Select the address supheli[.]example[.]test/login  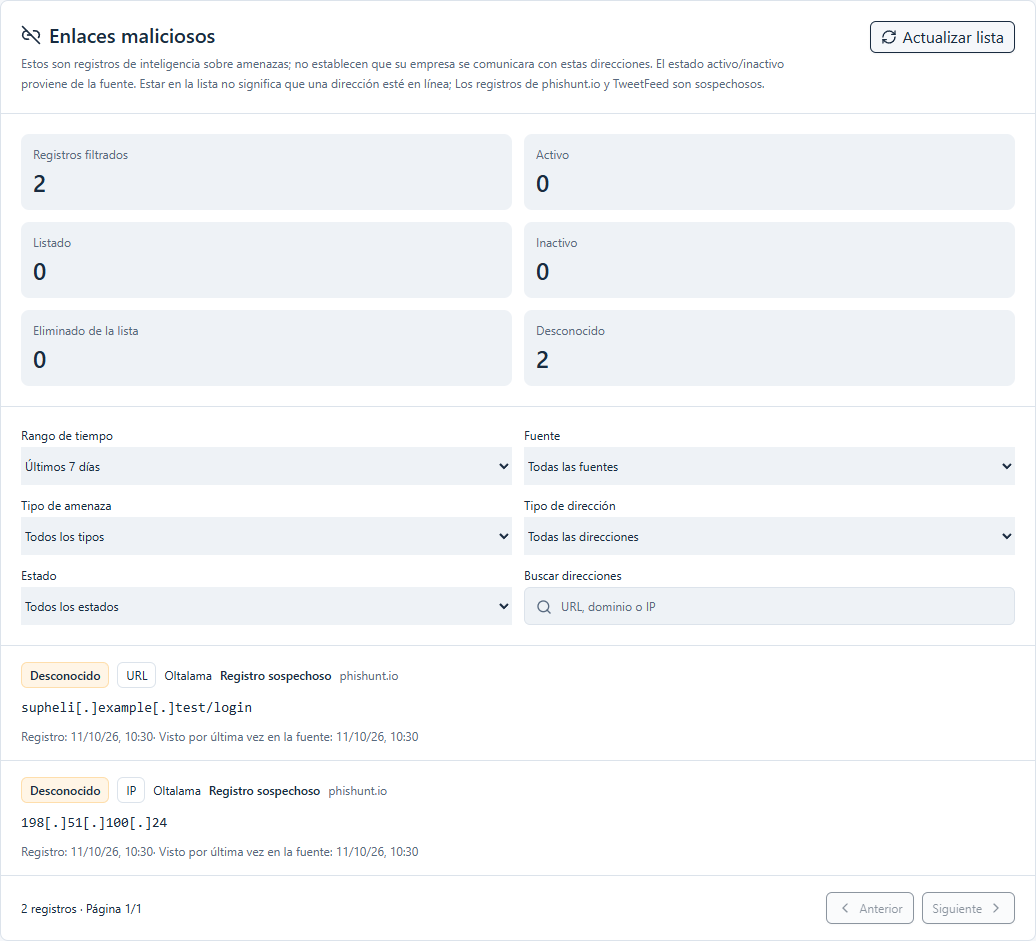(x=137, y=708)
